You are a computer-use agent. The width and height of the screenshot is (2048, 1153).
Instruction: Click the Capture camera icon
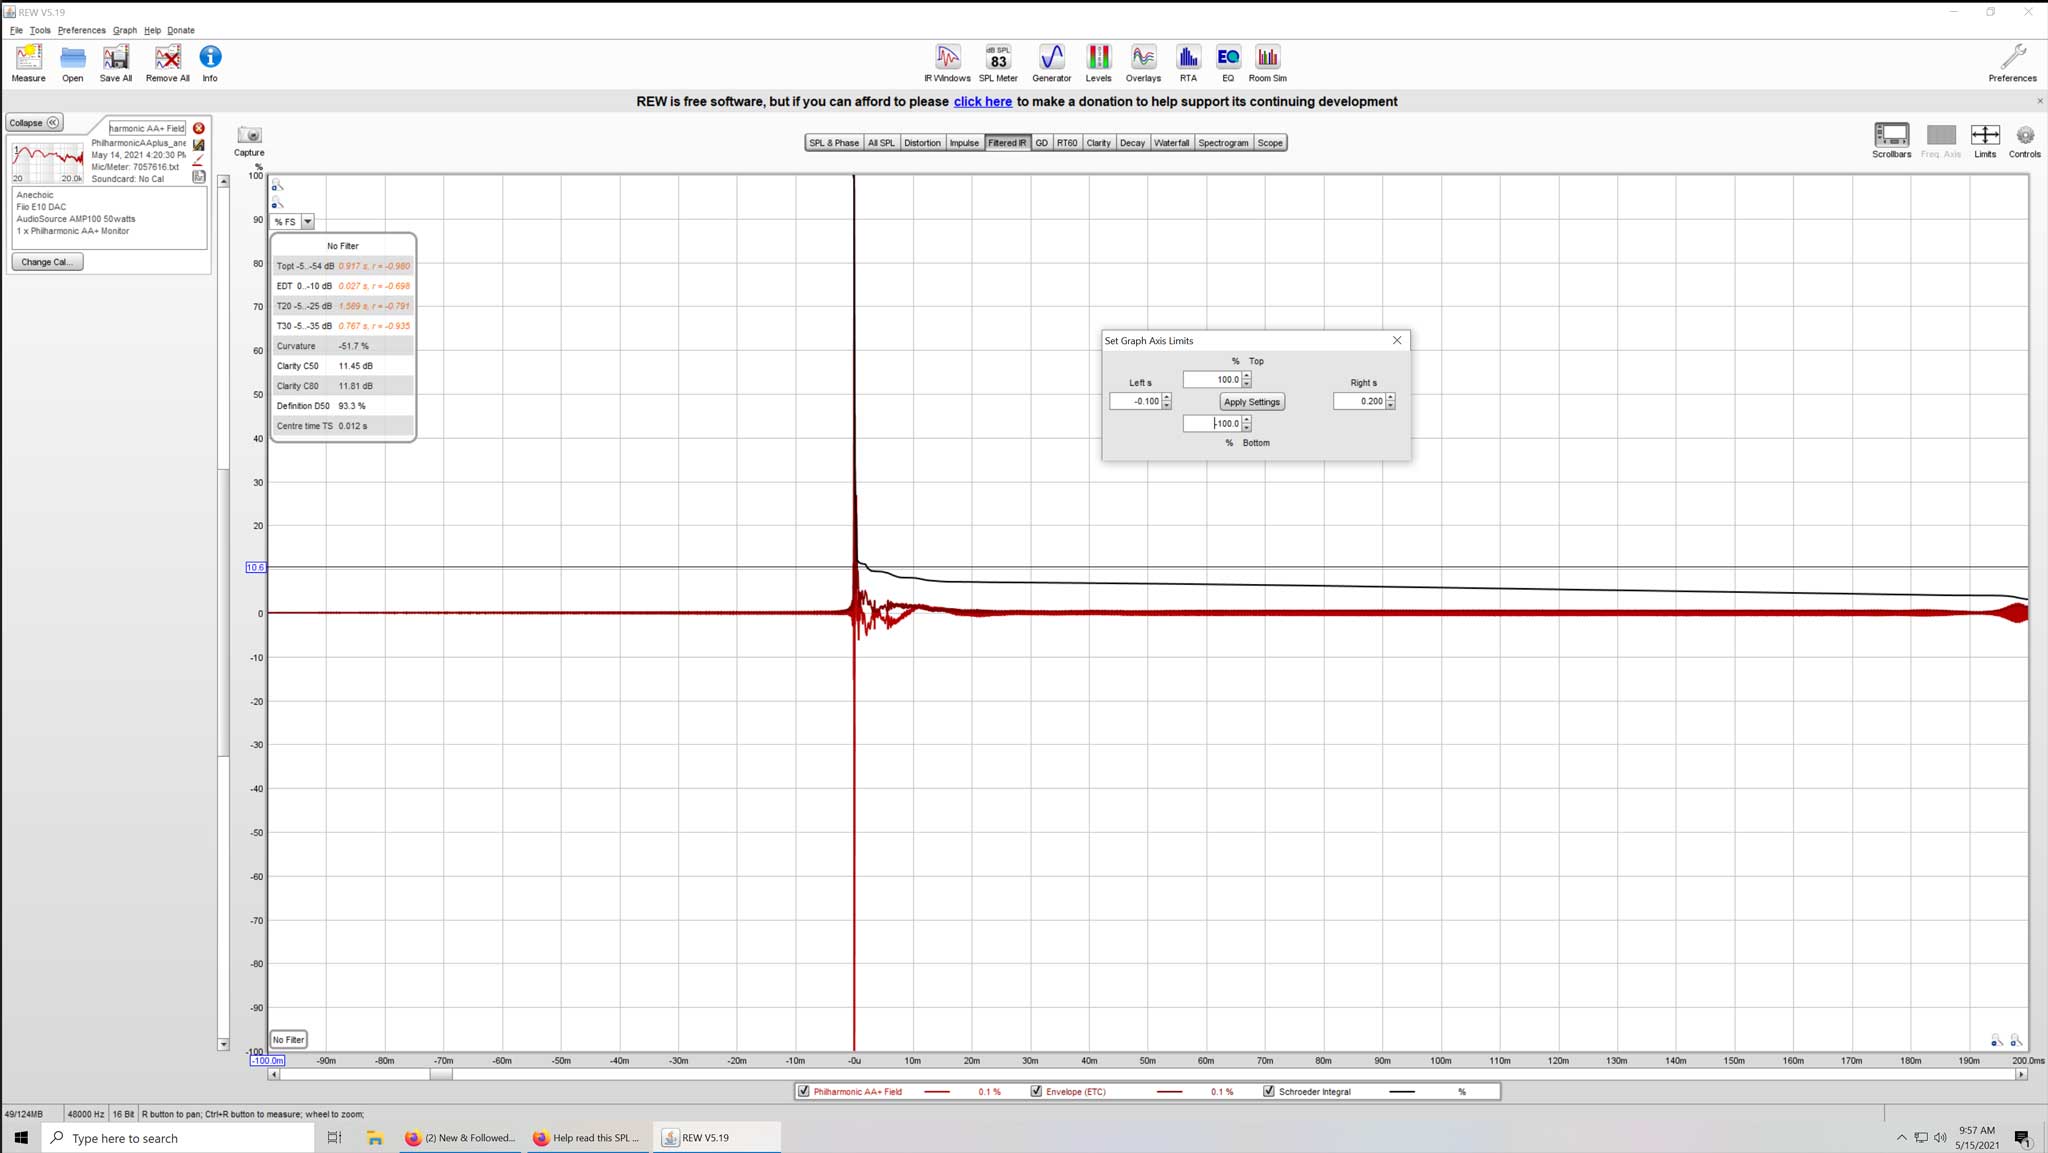click(249, 136)
